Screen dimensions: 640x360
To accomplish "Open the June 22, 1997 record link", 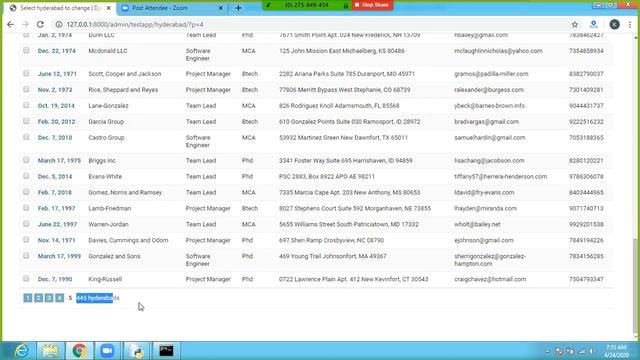I will click(x=57, y=224).
